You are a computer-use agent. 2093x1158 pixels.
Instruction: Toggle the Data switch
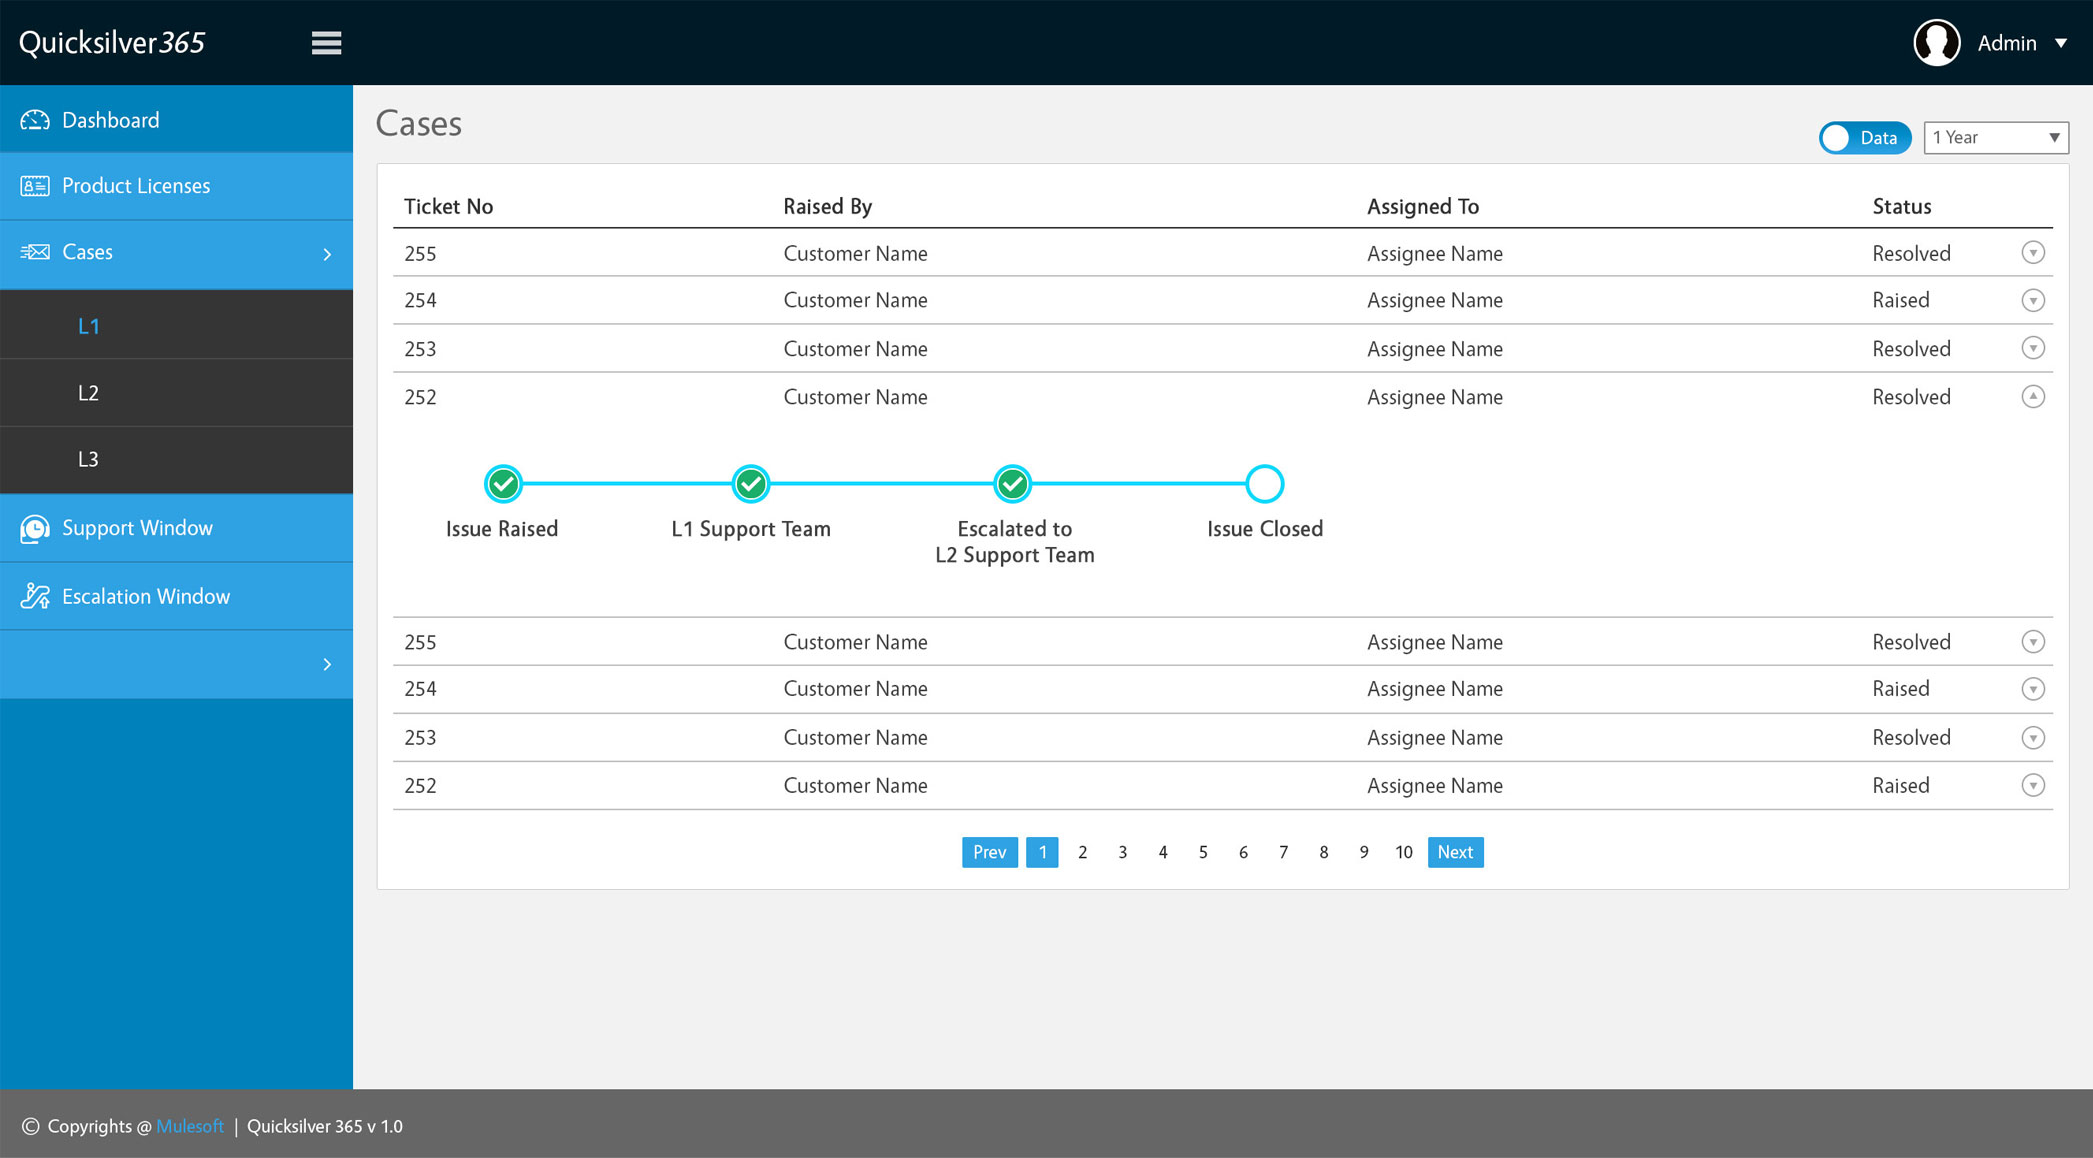coord(1864,138)
